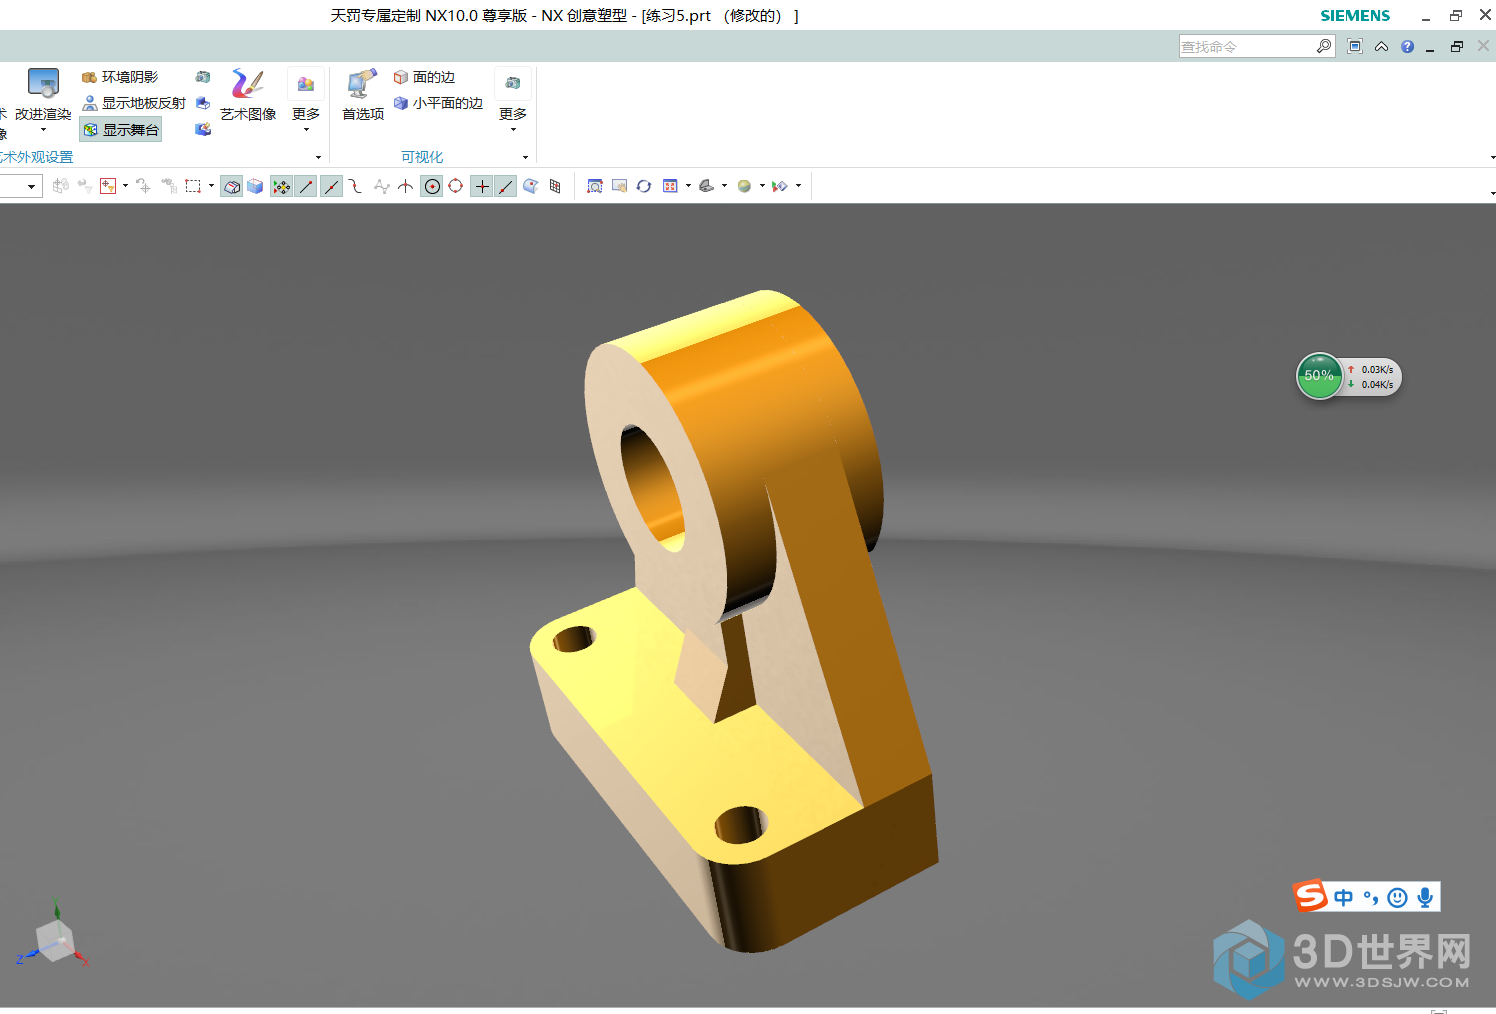Click the zoom window view icon
The height and width of the screenshot is (1014, 1496).
point(595,186)
